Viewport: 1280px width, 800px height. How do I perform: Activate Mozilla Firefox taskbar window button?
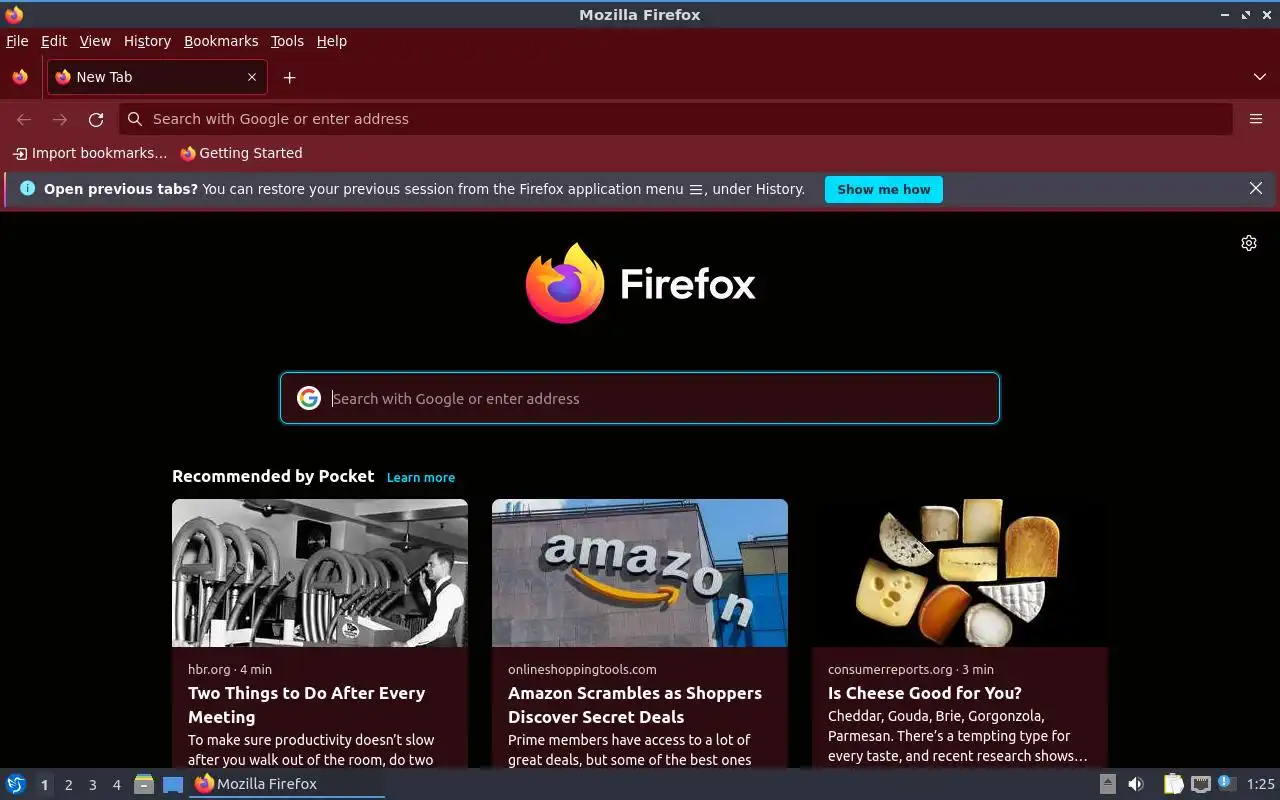[287, 784]
